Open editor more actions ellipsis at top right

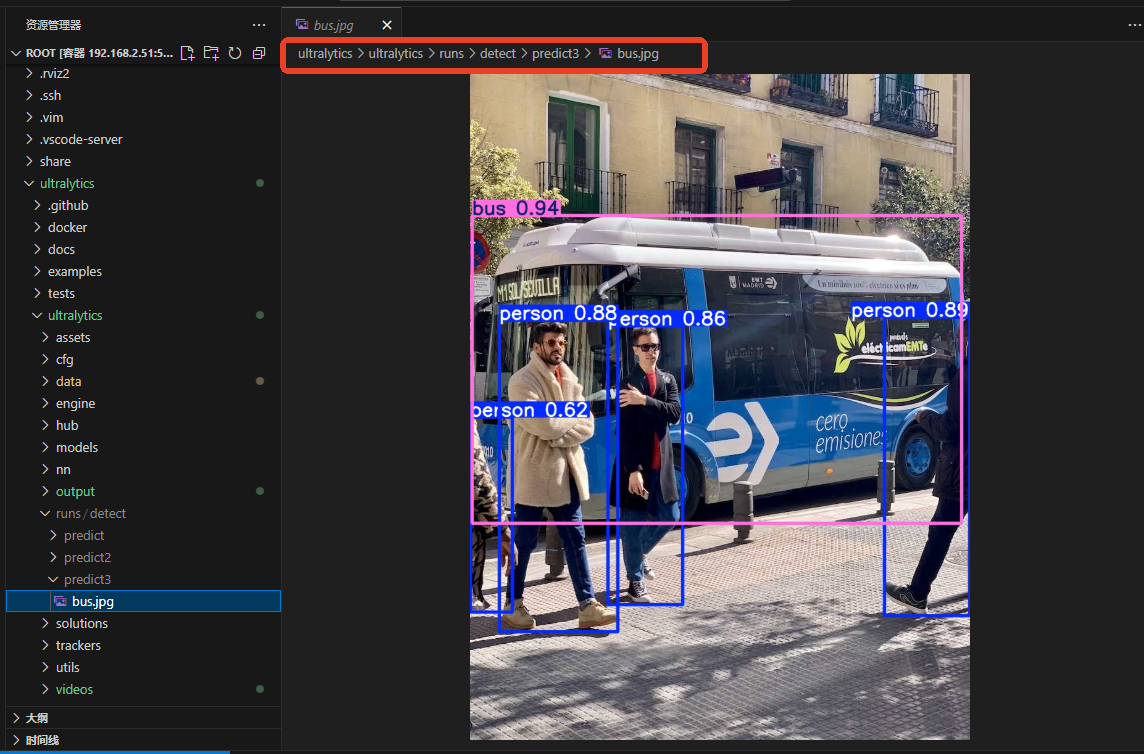pyautogui.click(x=1135, y=25)
